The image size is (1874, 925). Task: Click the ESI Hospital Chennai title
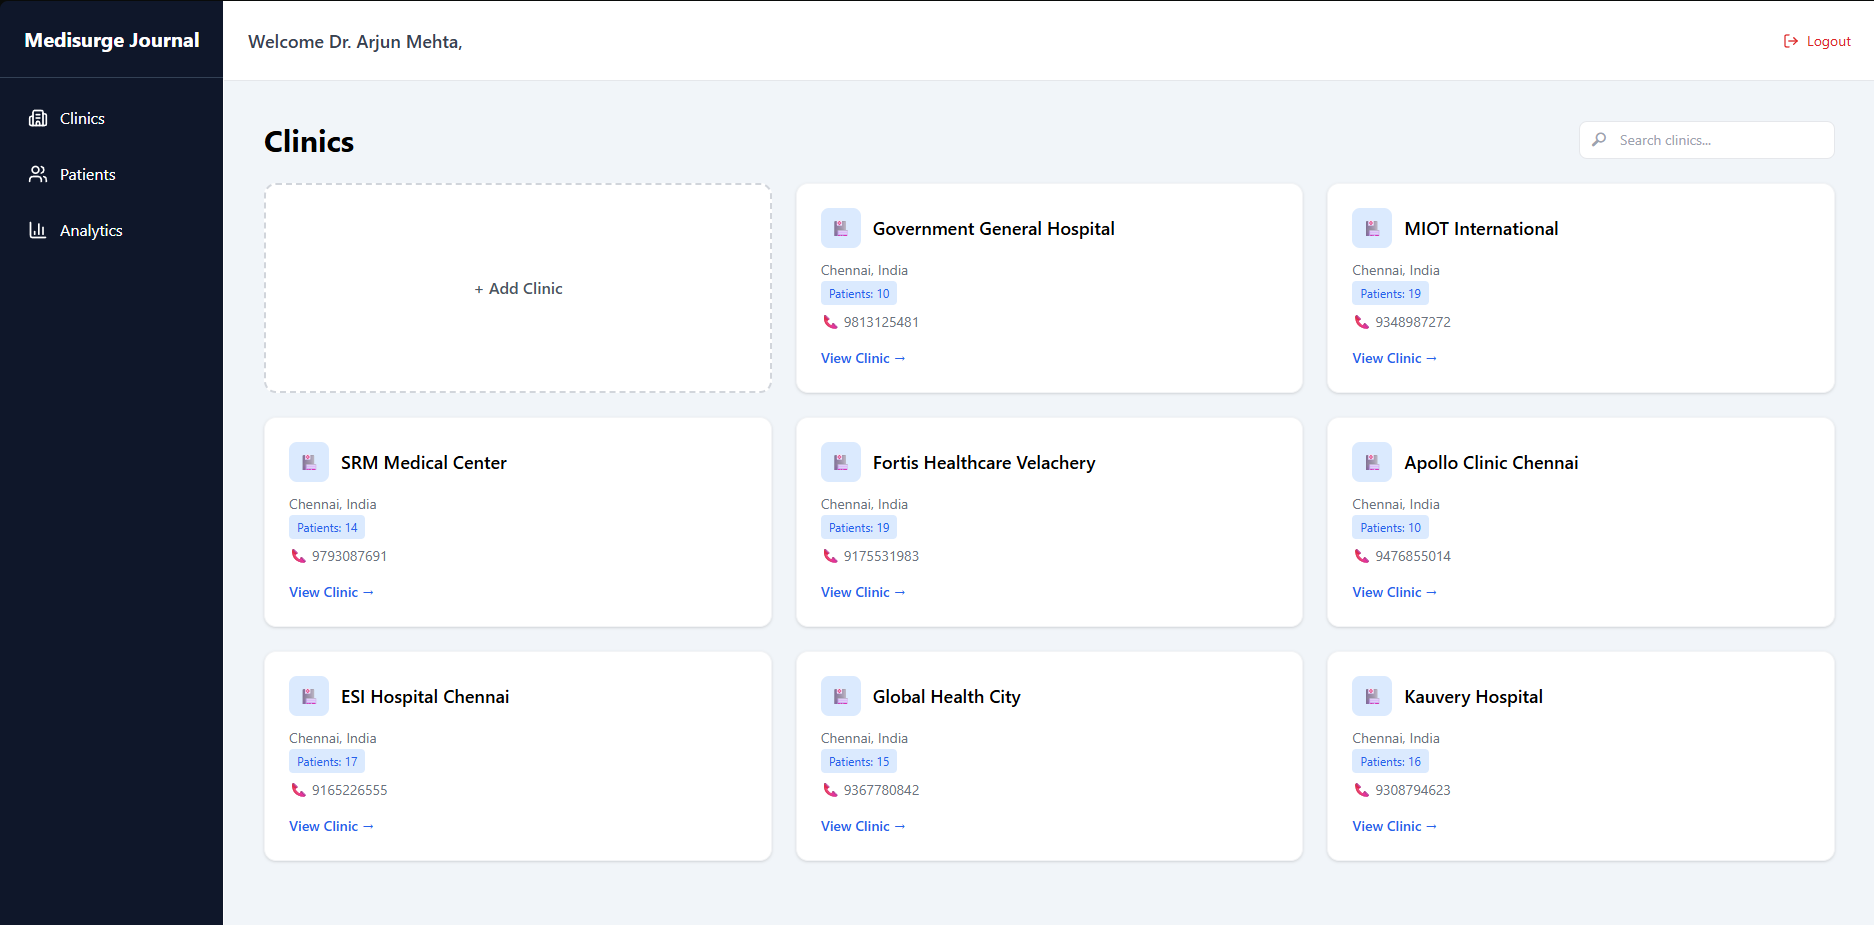coord(425,697)
